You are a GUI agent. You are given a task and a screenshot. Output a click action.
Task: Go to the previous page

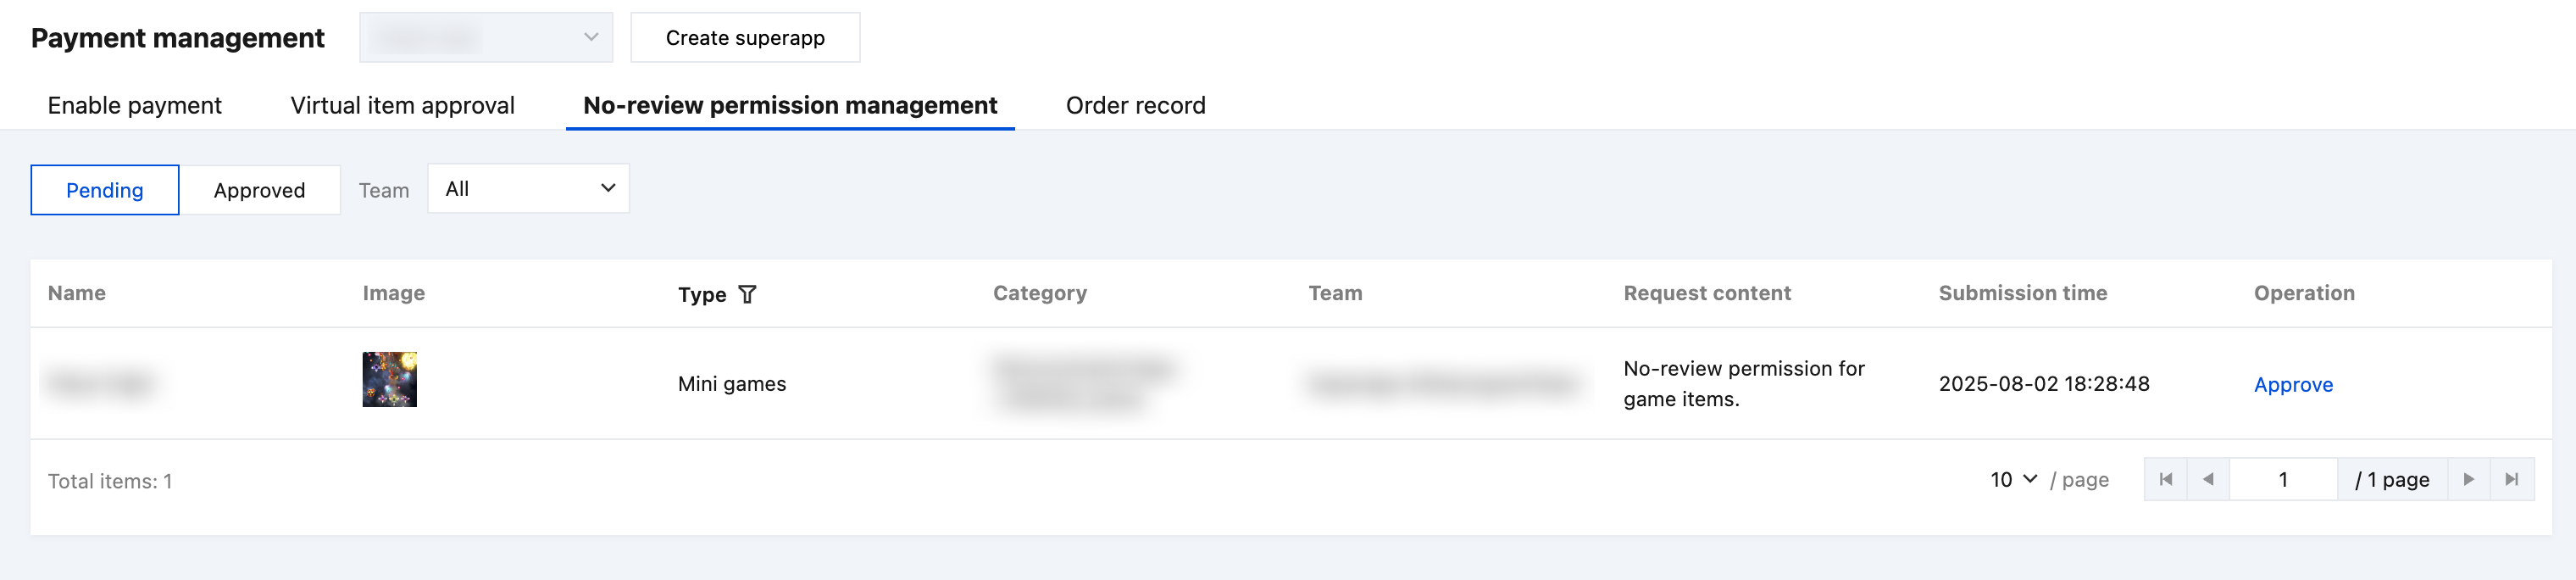point(2208,479)
